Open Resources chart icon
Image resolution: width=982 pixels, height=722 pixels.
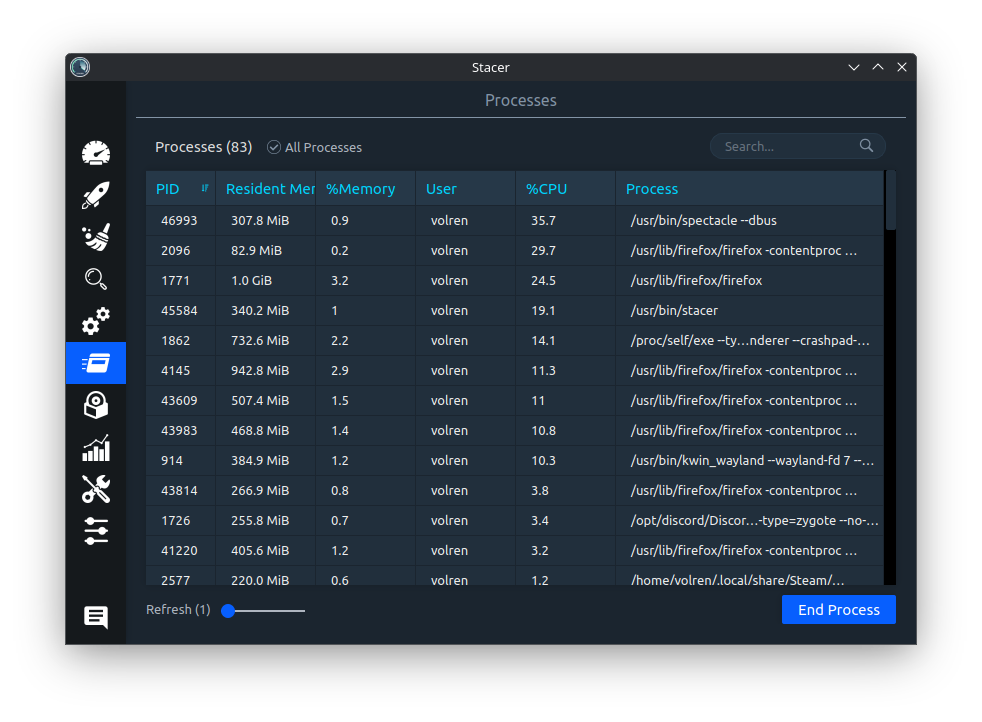pos(96,447)
